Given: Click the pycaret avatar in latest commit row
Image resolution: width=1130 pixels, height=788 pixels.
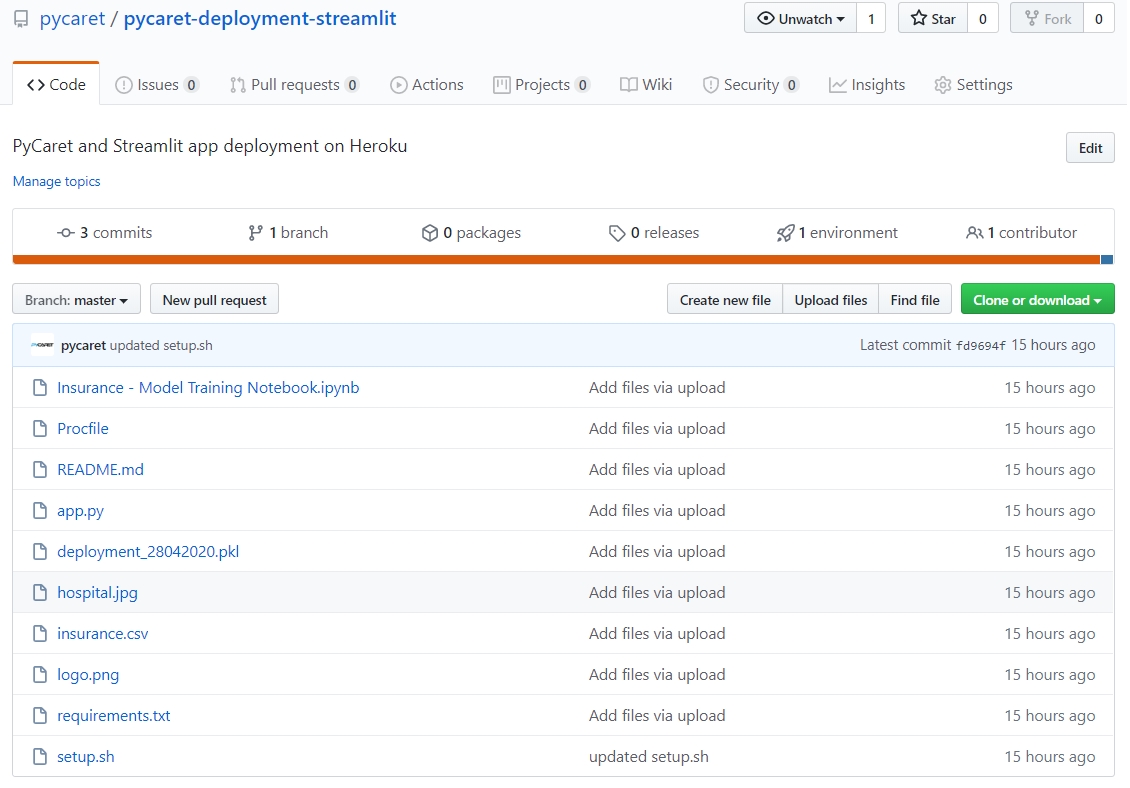Looking at the screenshot, I should pos(42,345).
